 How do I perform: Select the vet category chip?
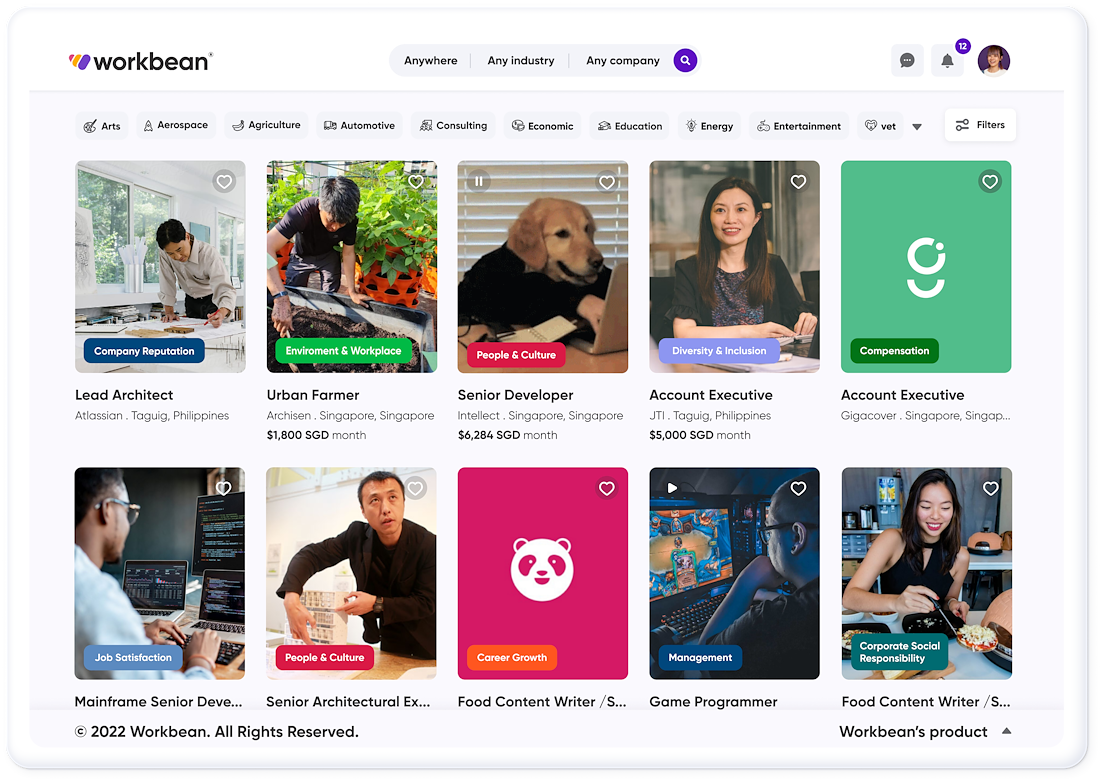tap(880, 126)
